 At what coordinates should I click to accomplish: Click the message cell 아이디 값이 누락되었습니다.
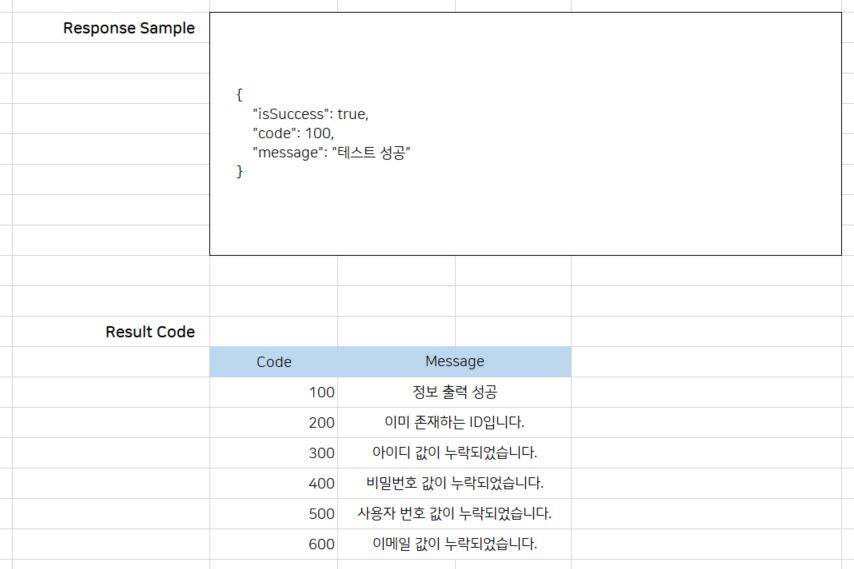pos(454,453)
